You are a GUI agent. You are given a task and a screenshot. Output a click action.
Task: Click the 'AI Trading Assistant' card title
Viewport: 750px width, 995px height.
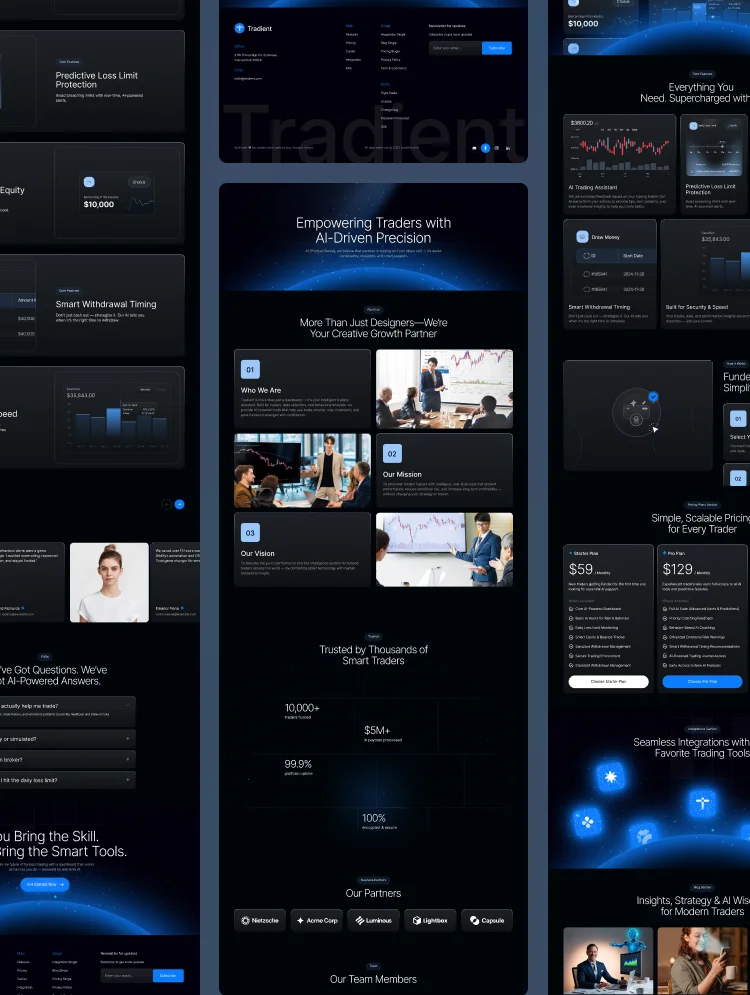593,187
